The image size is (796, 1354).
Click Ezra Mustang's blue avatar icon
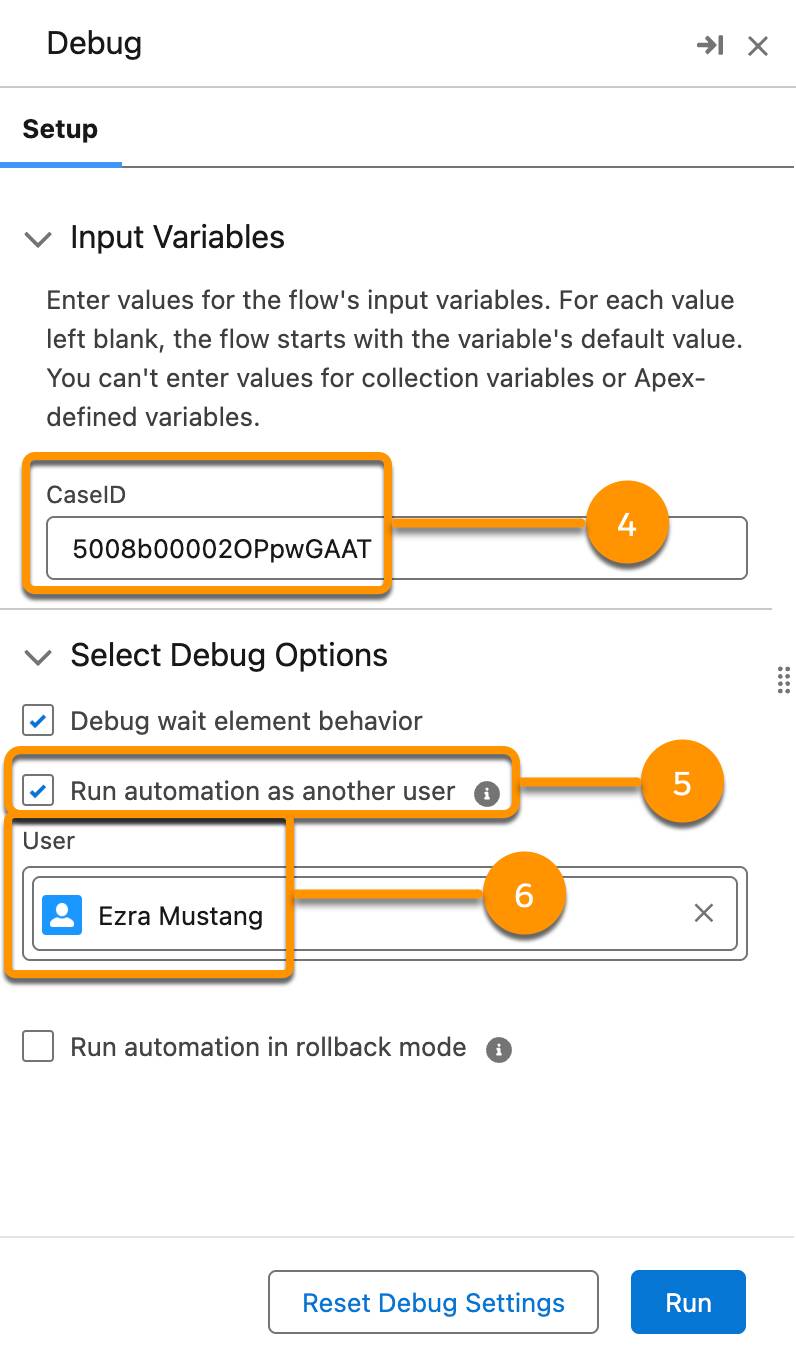(x=61, y=913)
